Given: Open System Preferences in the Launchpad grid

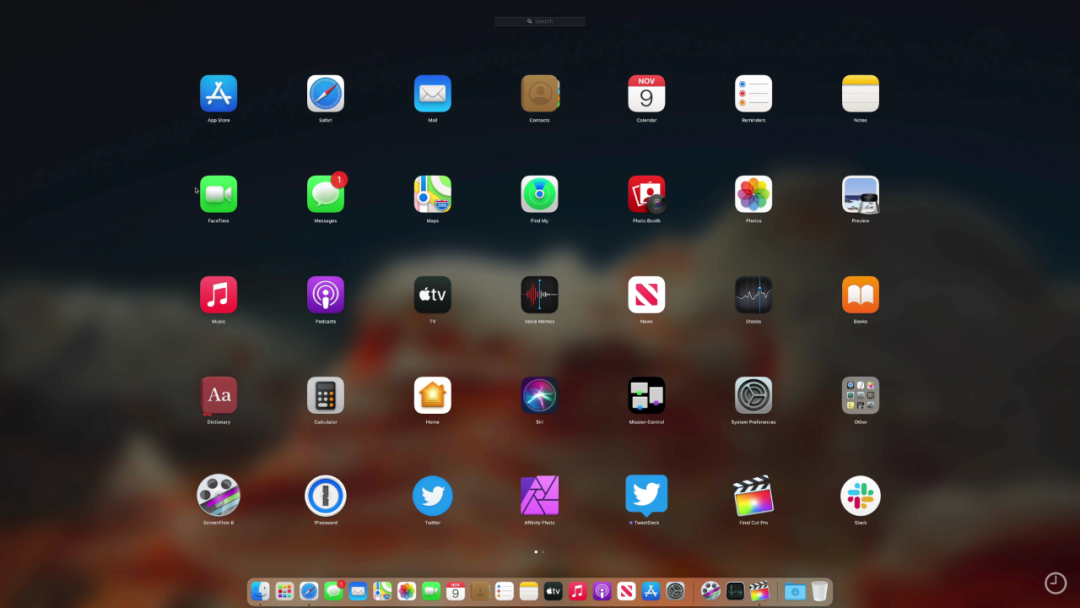Looking at the screenshot, I should (754, 395).
